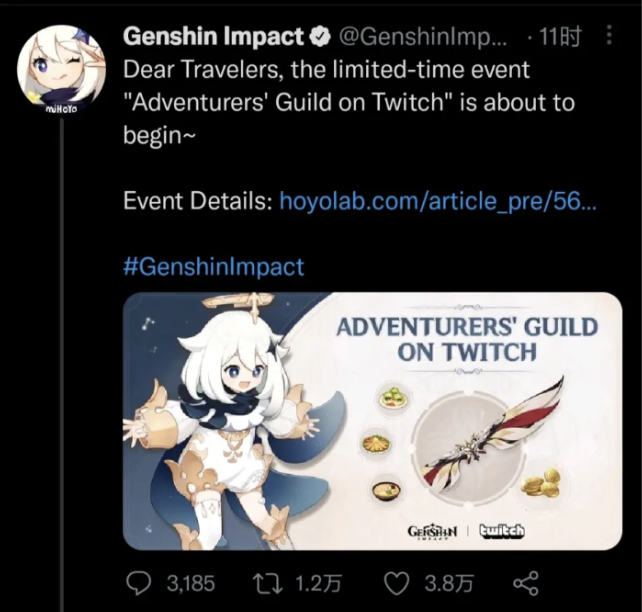Viewport: 642px width, 612px height.
Task: Click the Twitch logo in the banner
Action: click(502, 531)
